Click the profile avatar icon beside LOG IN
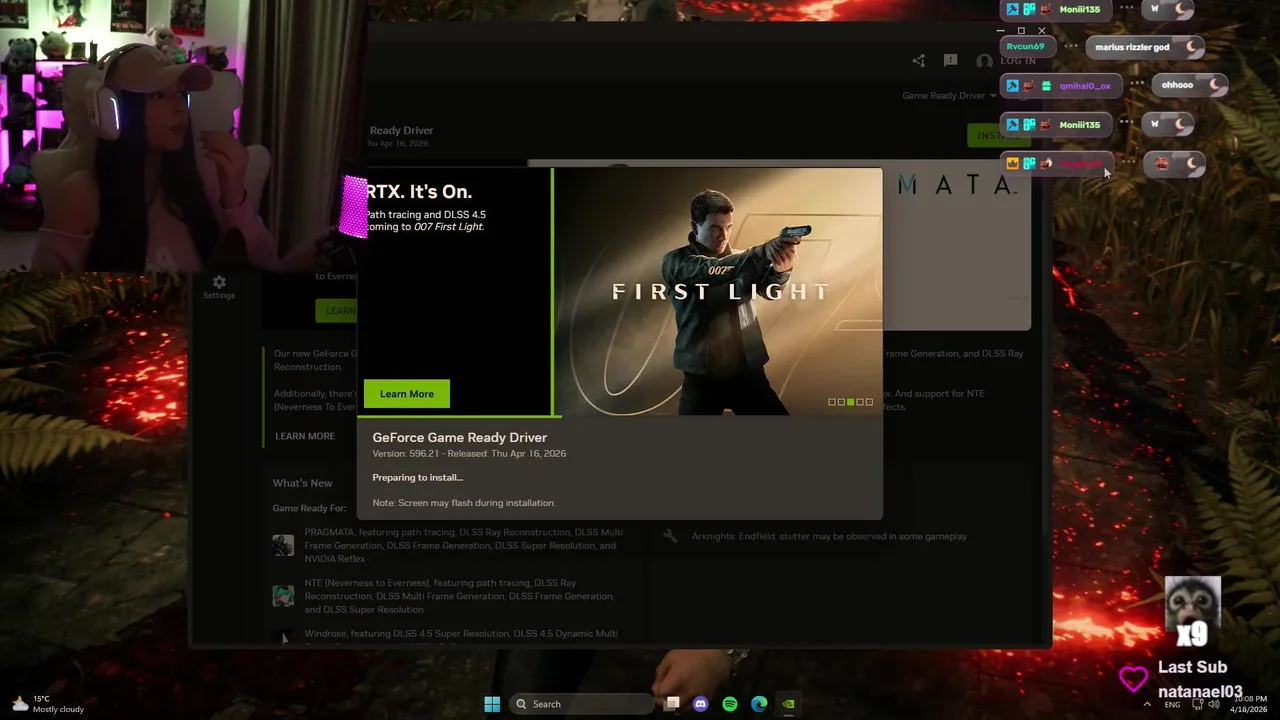This screenshot has height=720, width=1280. 985,61
